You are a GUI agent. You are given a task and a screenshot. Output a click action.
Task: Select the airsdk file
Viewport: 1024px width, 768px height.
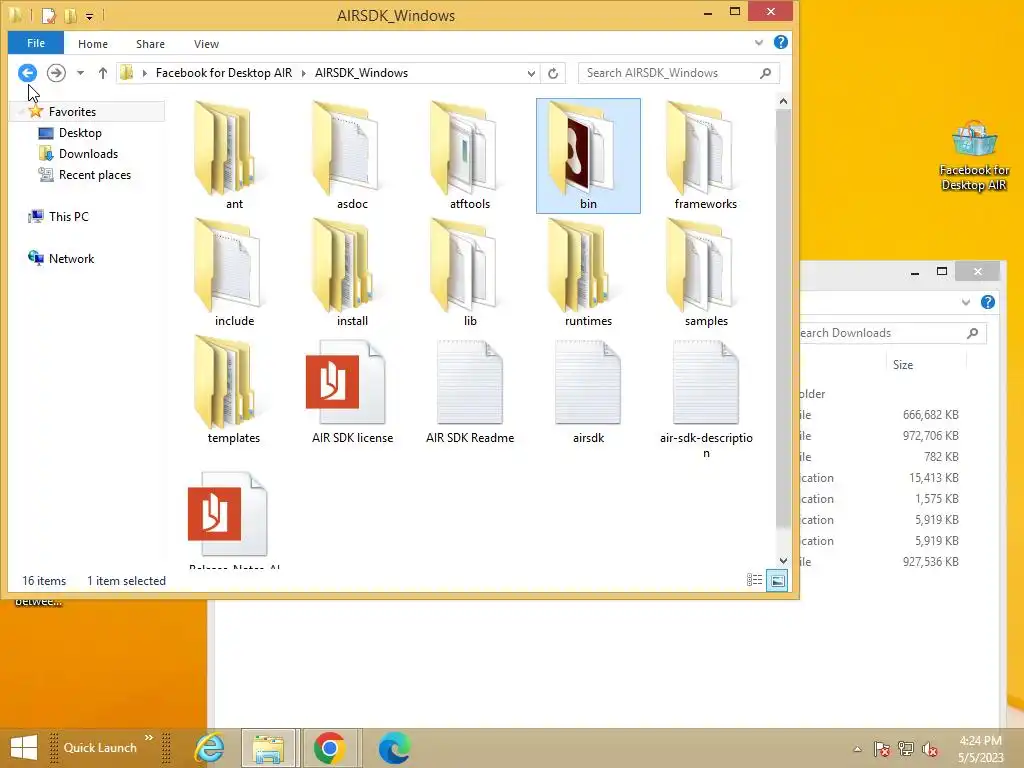tap(588, 392)
